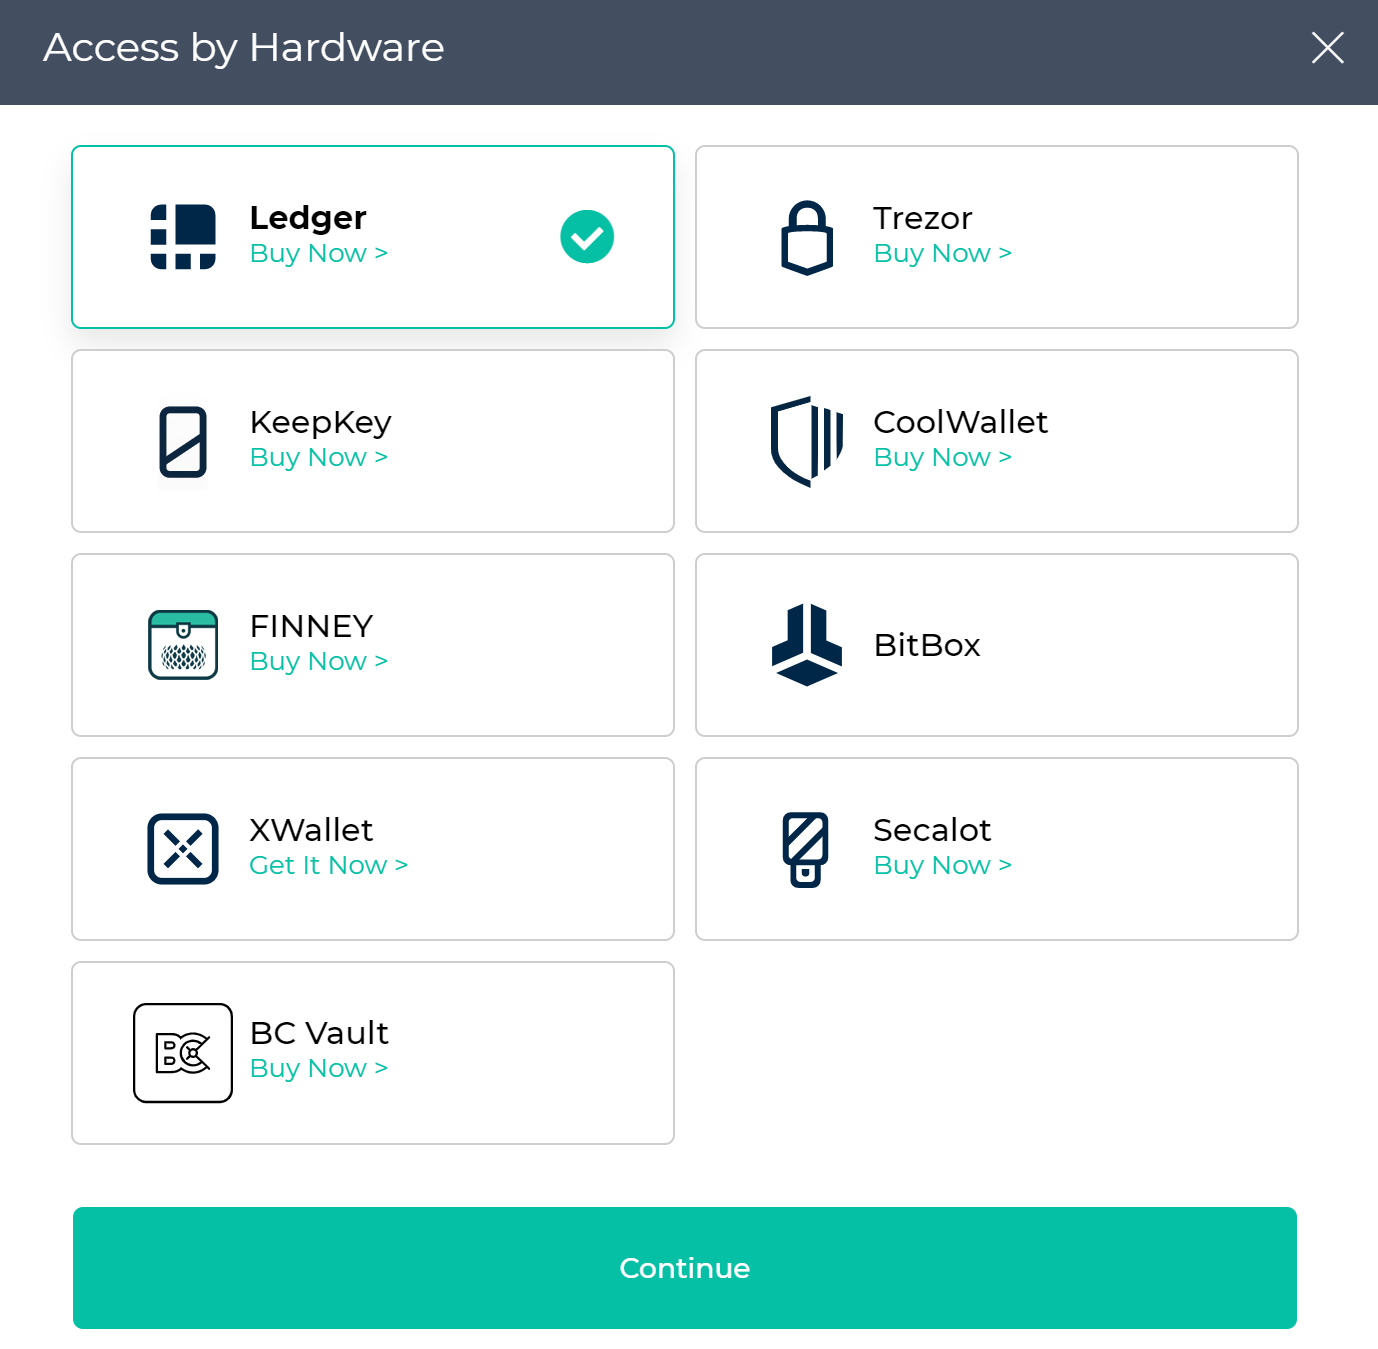Toggle the Ledger selected checkmark

(x=587, y=237)
